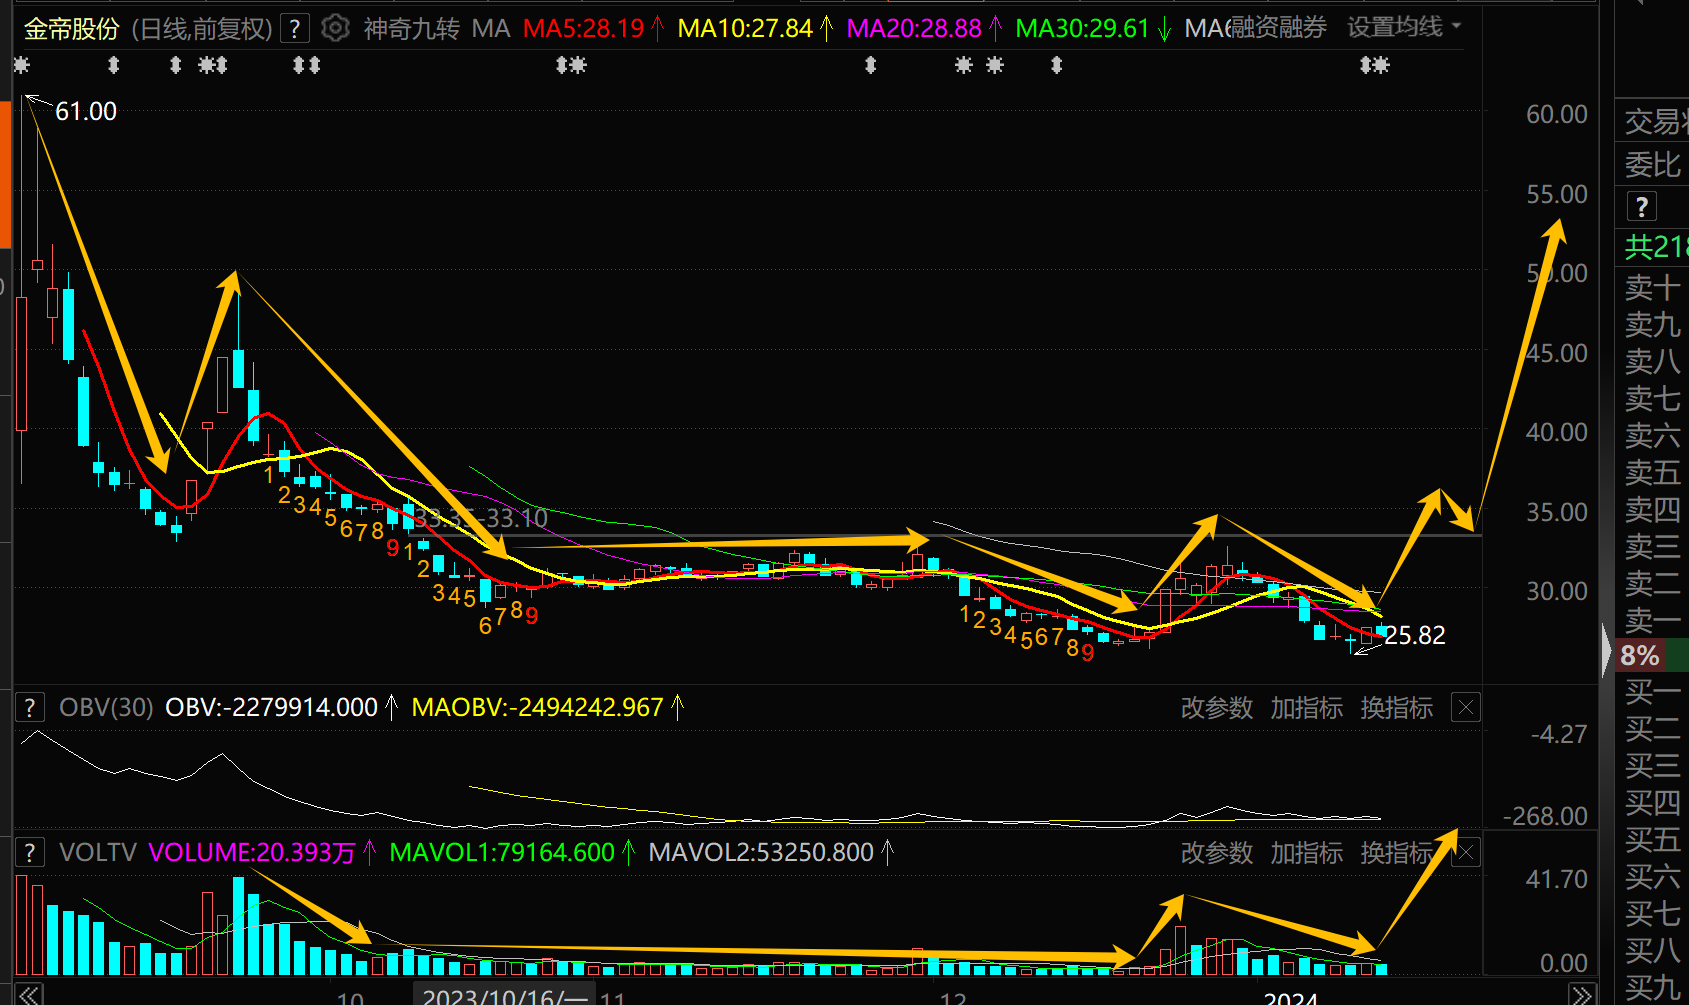Toggle the 神奇九转 indicator
The image size is (1689, 1005).
click(411, 29)
